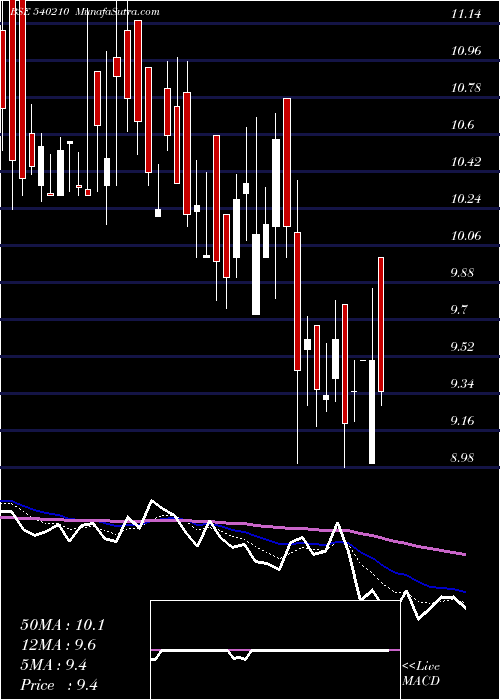This screenshot has height=700, width=500.
Task: Click the 10.06 price axis label
Action: 466,236
